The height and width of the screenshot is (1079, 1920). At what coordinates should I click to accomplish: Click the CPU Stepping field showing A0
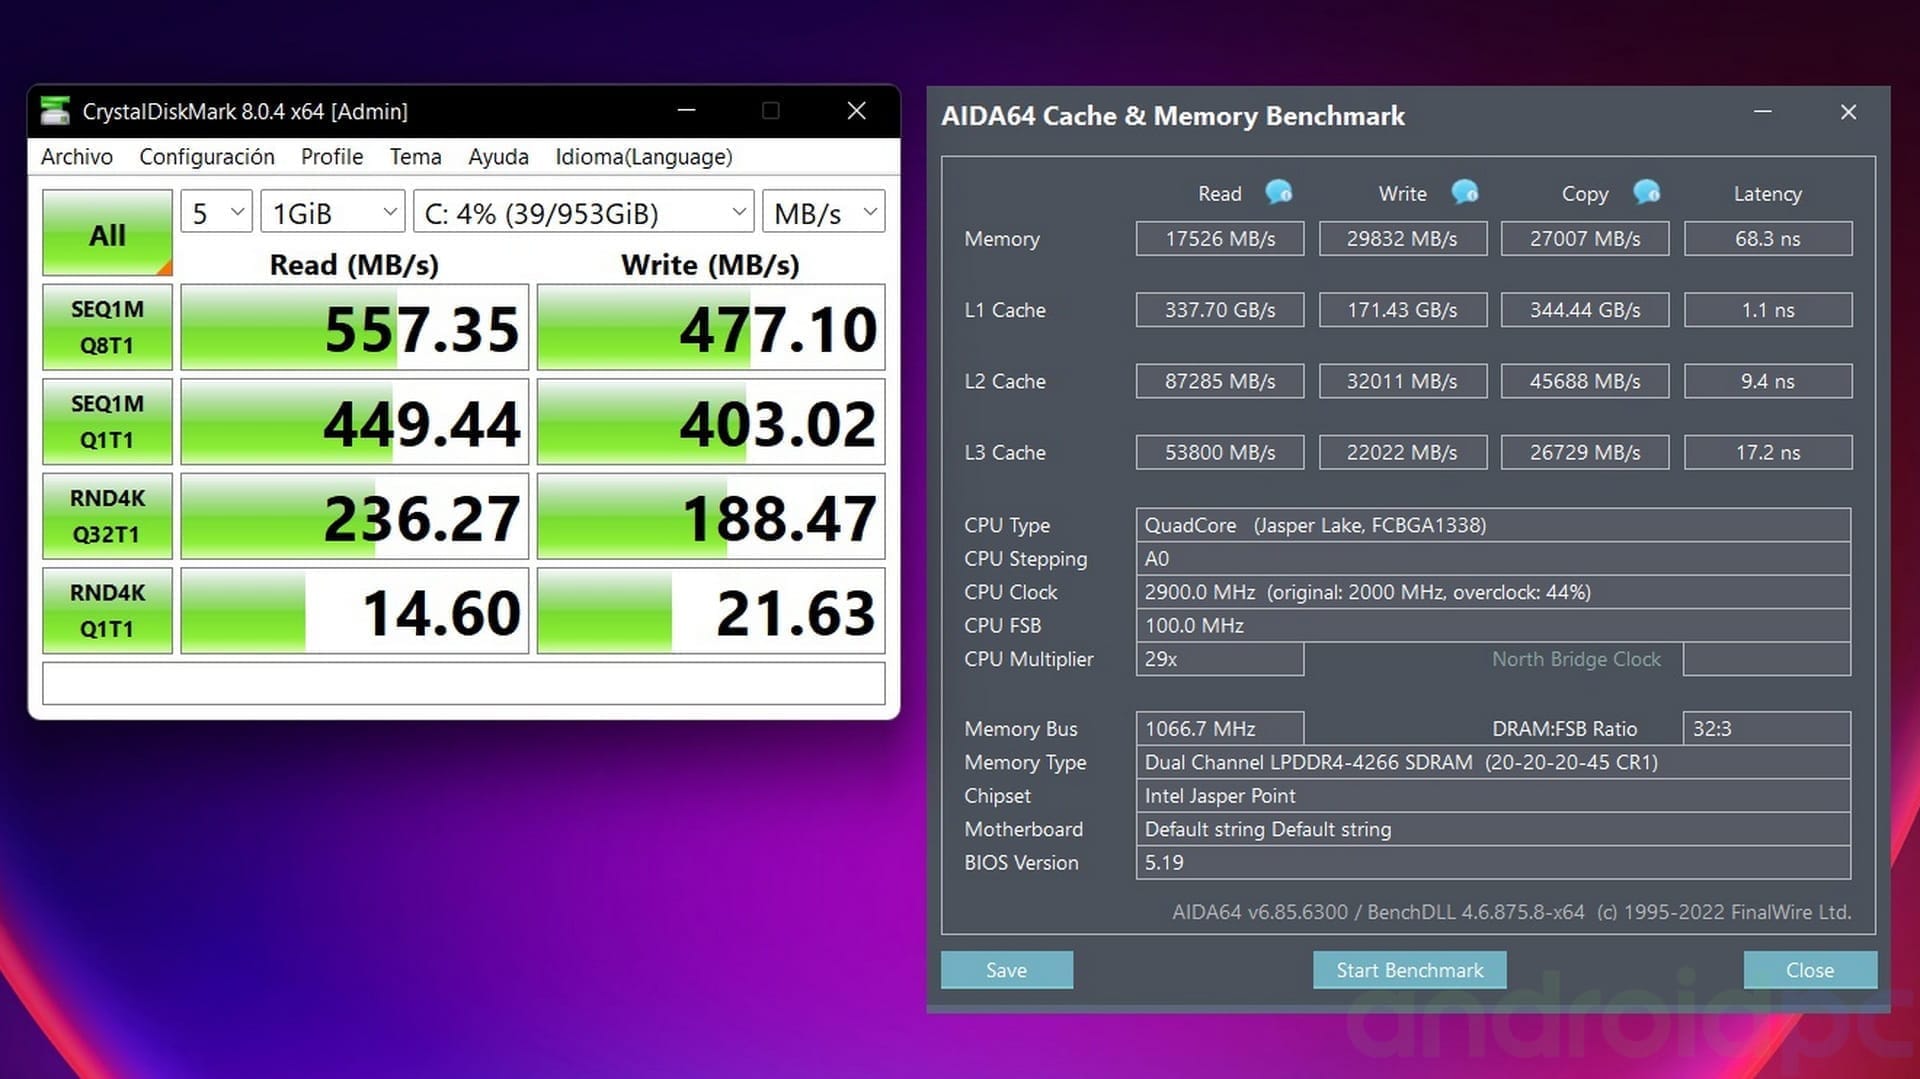(1493, 559)
